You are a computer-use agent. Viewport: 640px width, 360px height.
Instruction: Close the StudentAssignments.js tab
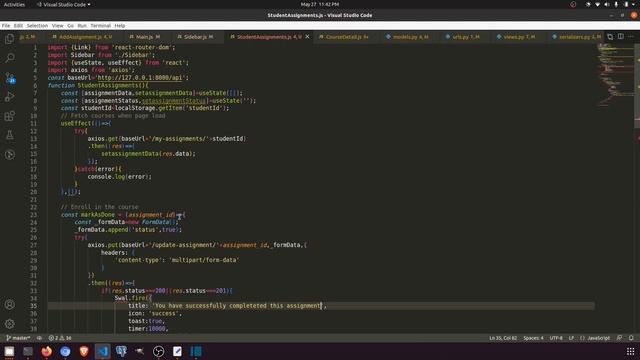point(307,37)
